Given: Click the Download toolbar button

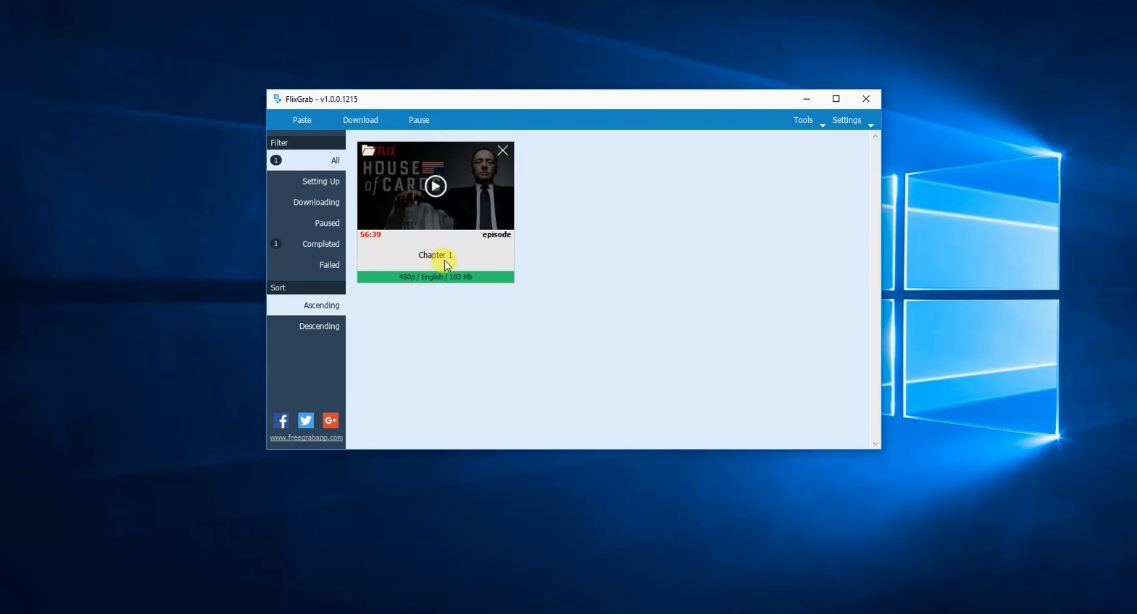Looking at the screenshot, I should click(360, 120).
